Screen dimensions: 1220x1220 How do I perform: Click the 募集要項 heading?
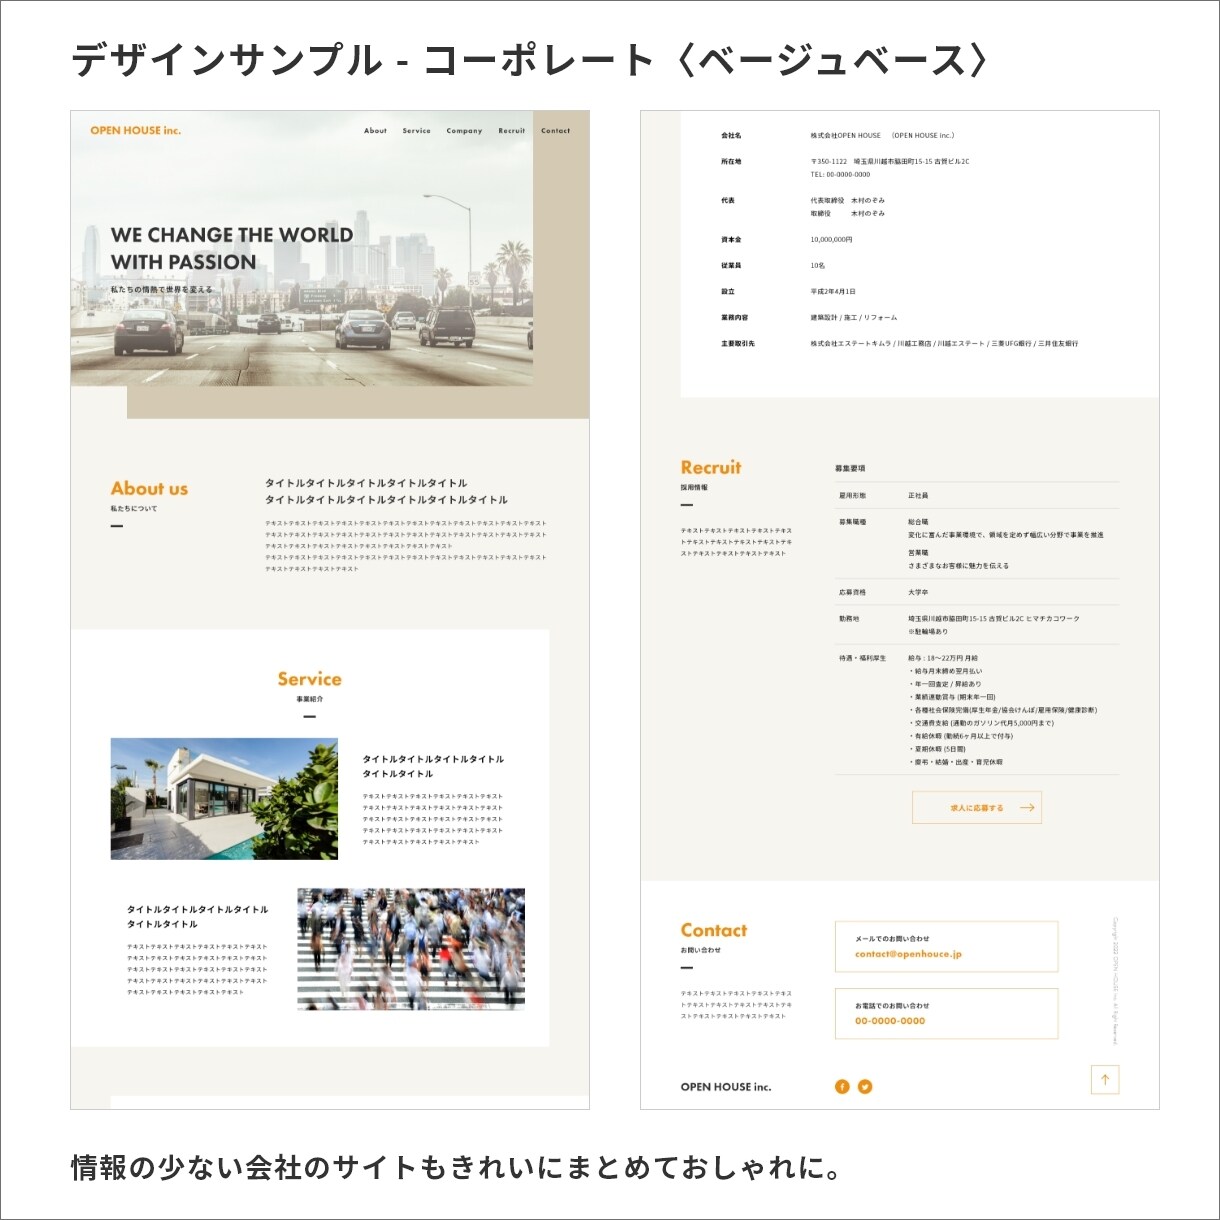850,468
